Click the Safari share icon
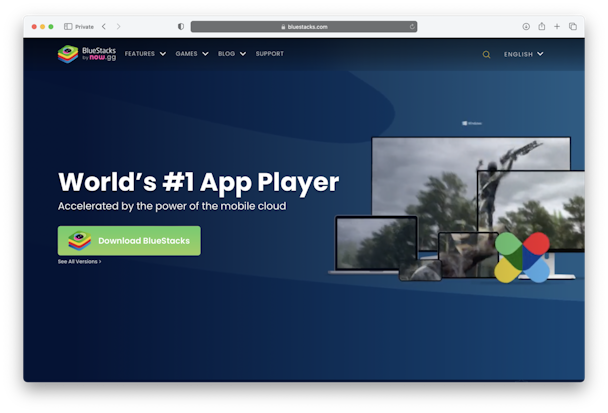 tap(542, 26)
